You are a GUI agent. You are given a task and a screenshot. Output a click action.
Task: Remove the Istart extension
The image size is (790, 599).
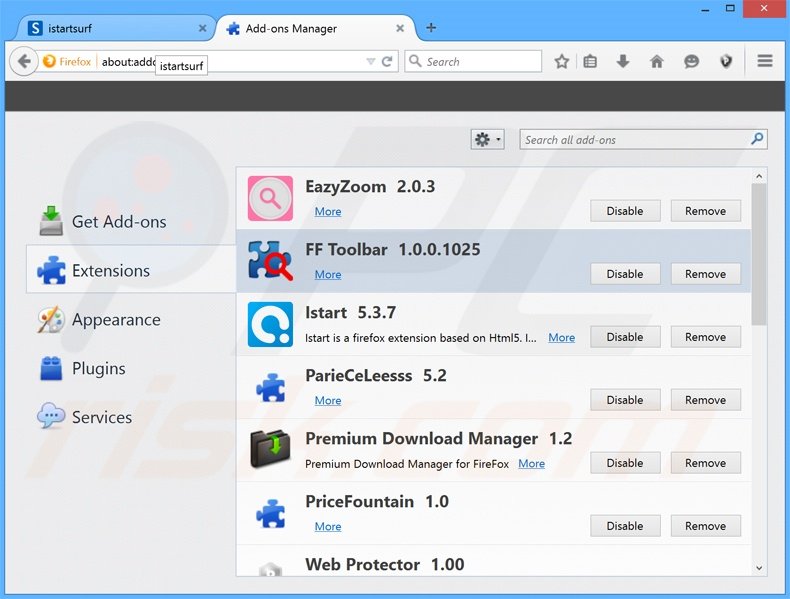(705, 337)
